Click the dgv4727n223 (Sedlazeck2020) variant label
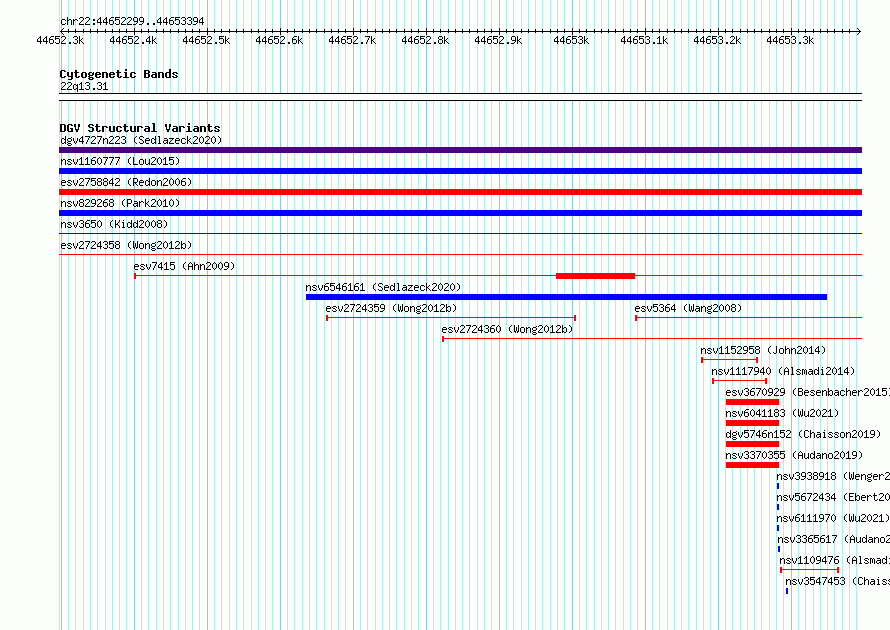Image resolution: width=890 pixels, height=630 pixels. (x=141, y=140)
